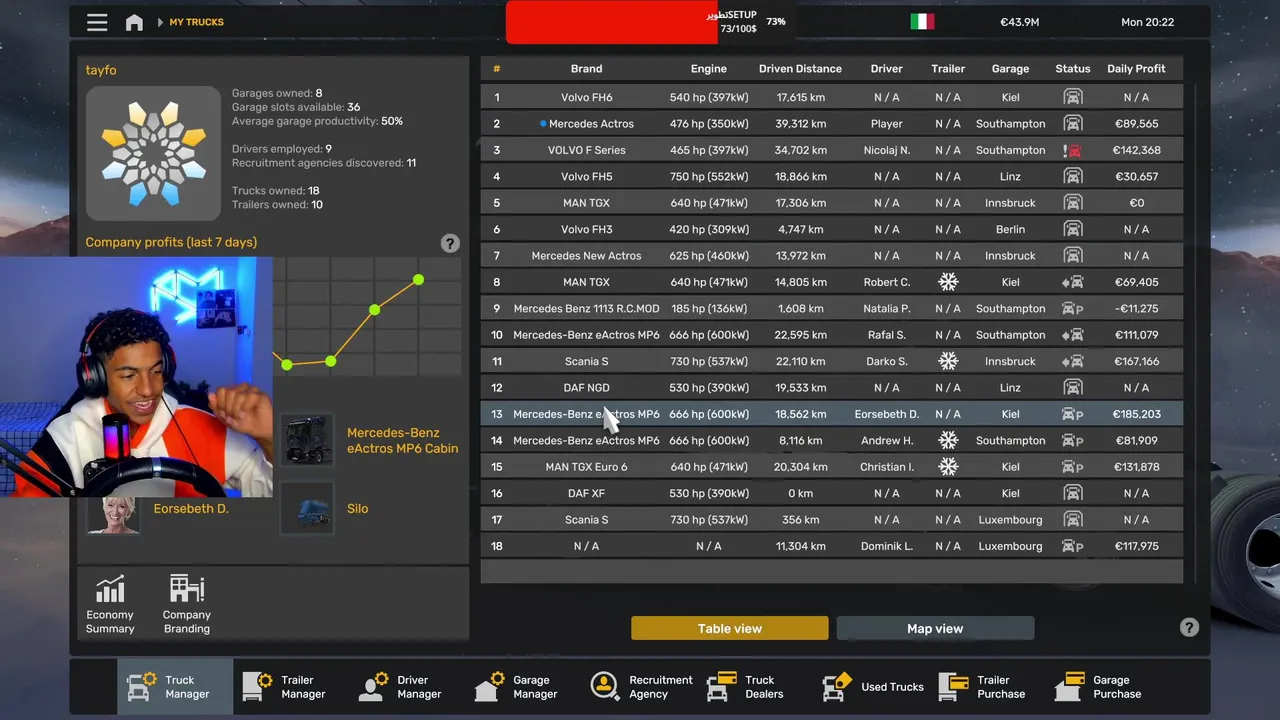This screenshot has width=1280, height=720.
Task: Click status icon for Dominik L. truck
Action: coord(1072,546)
